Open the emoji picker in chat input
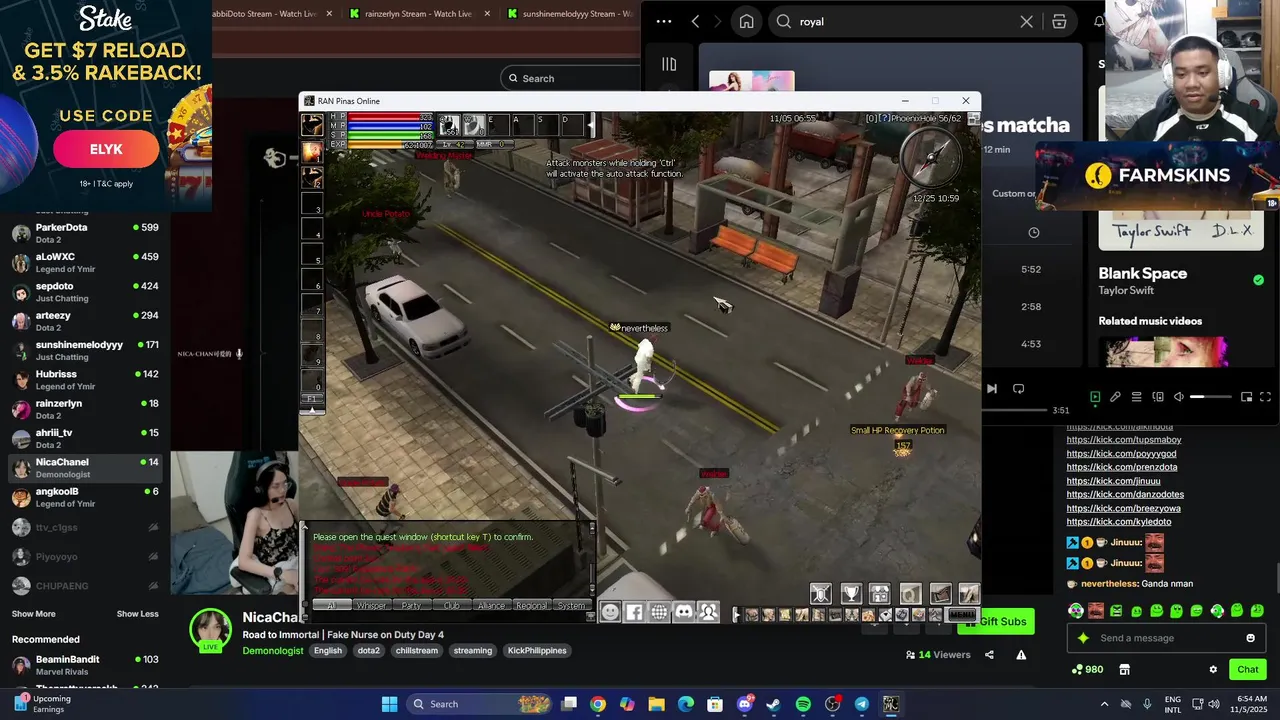 (1250, 638)
